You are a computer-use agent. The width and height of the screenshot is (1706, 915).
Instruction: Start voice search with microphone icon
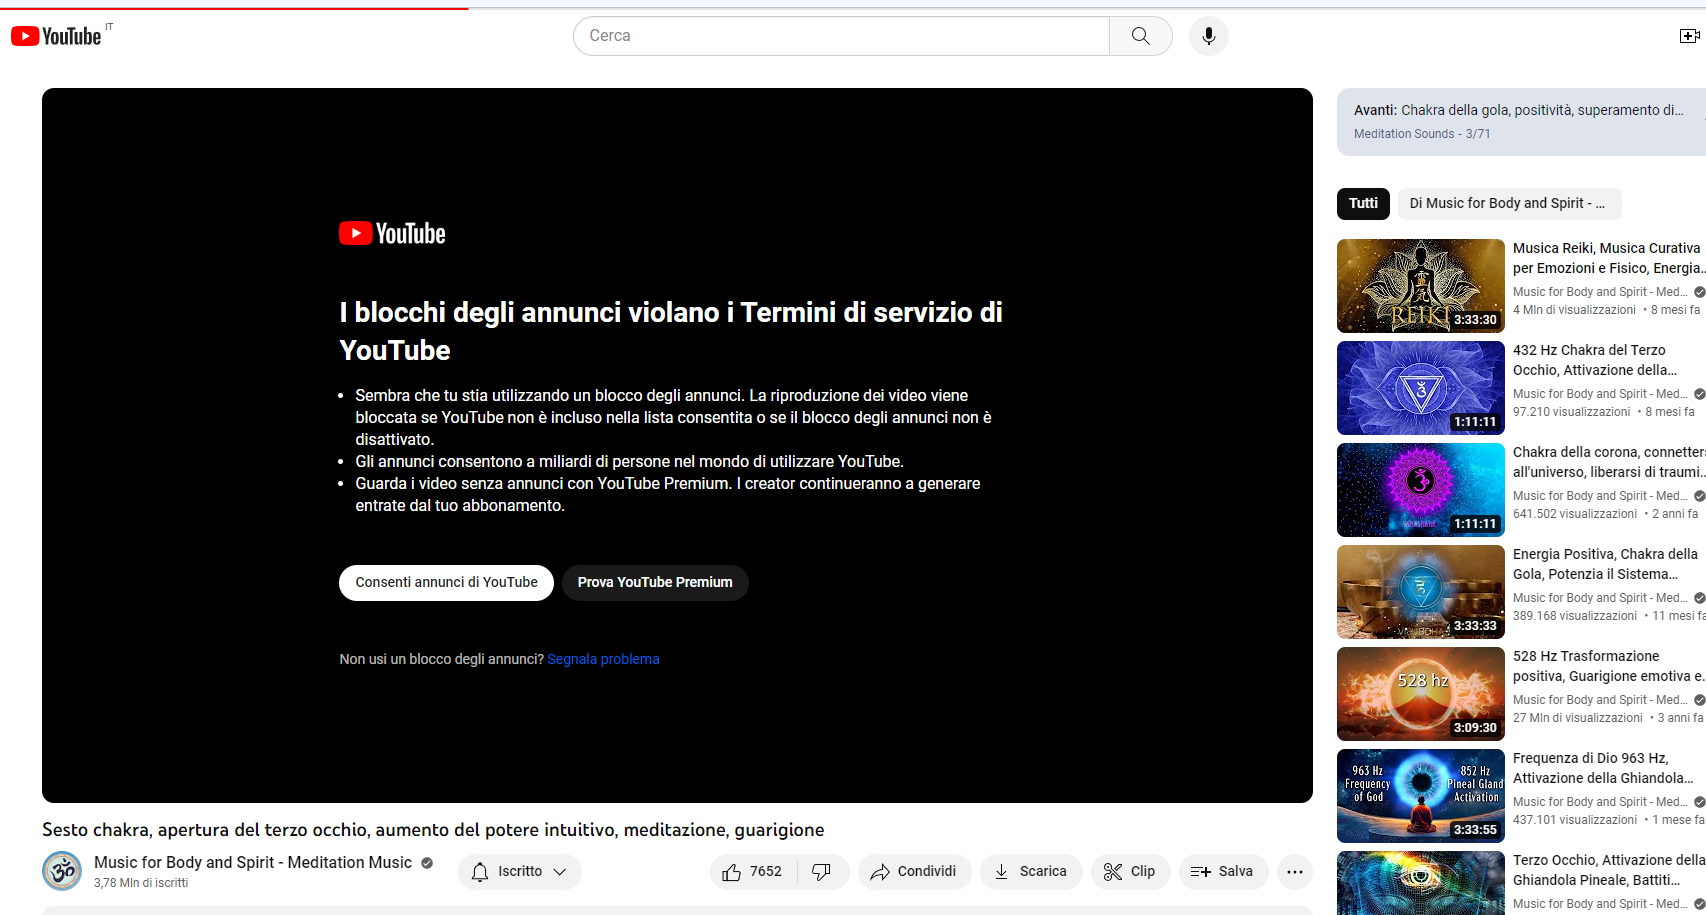point(1209,36)
